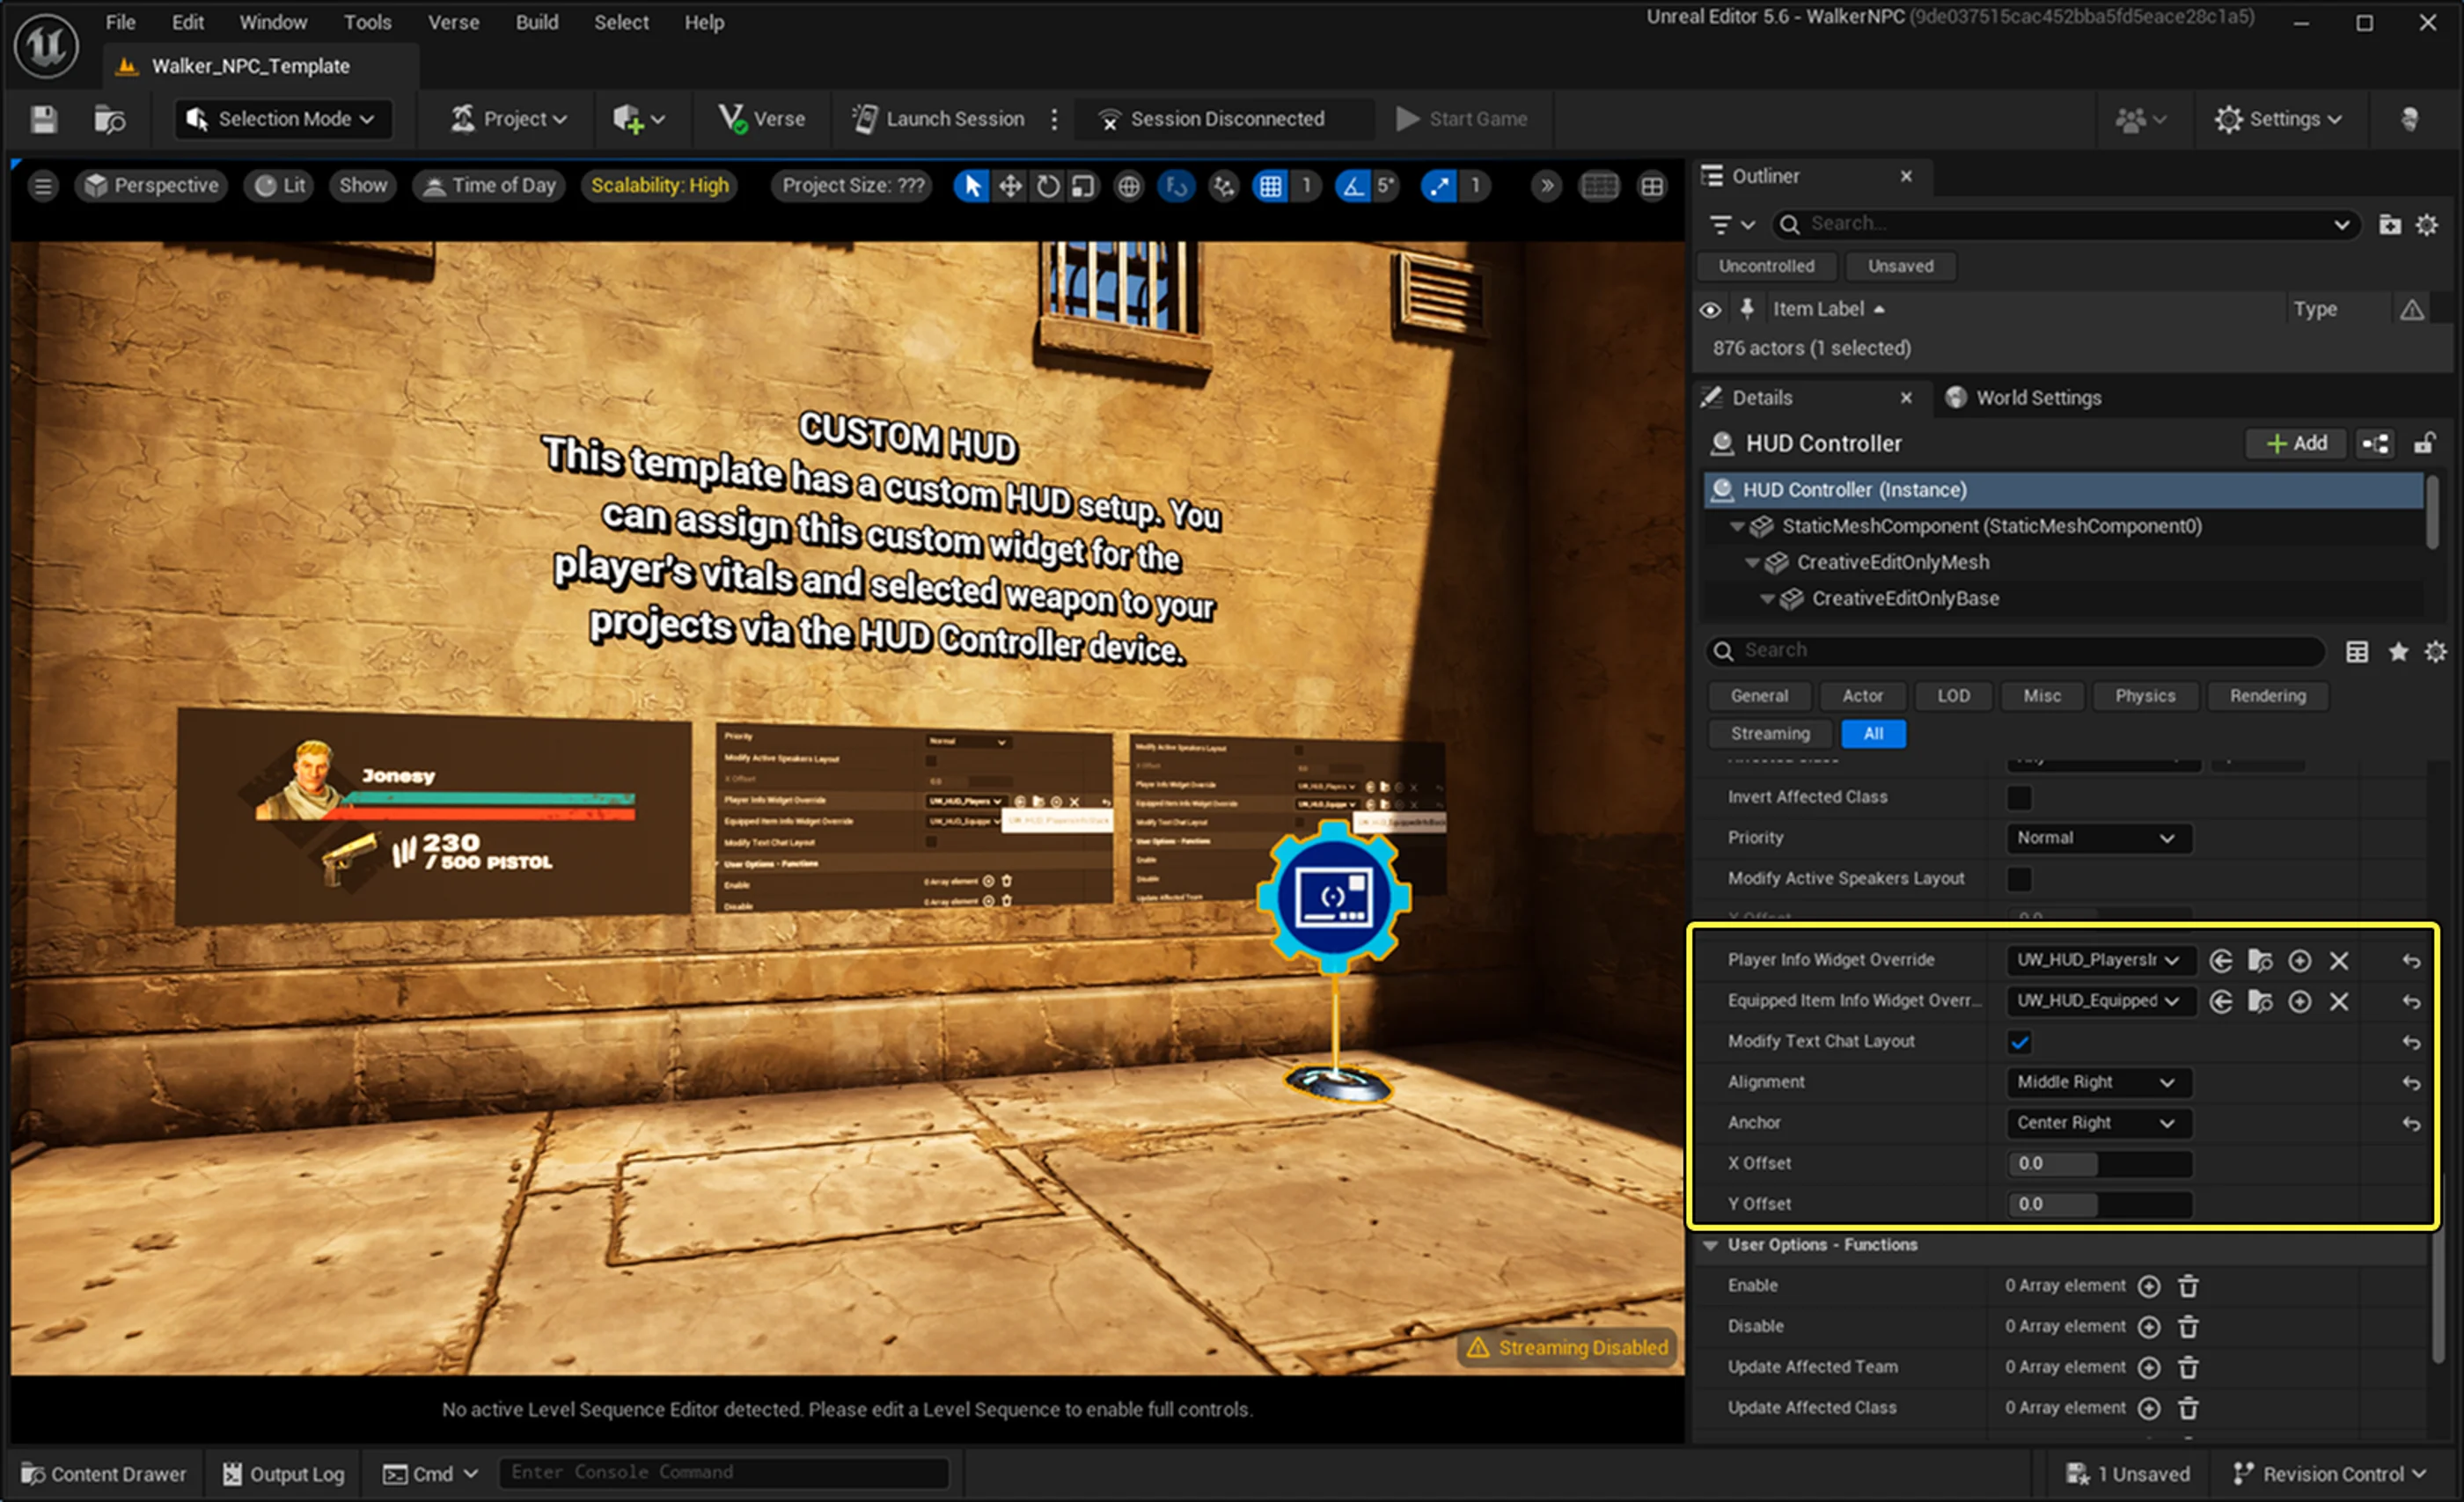Adjust the X Offset value slider

pos(2098,1164)
